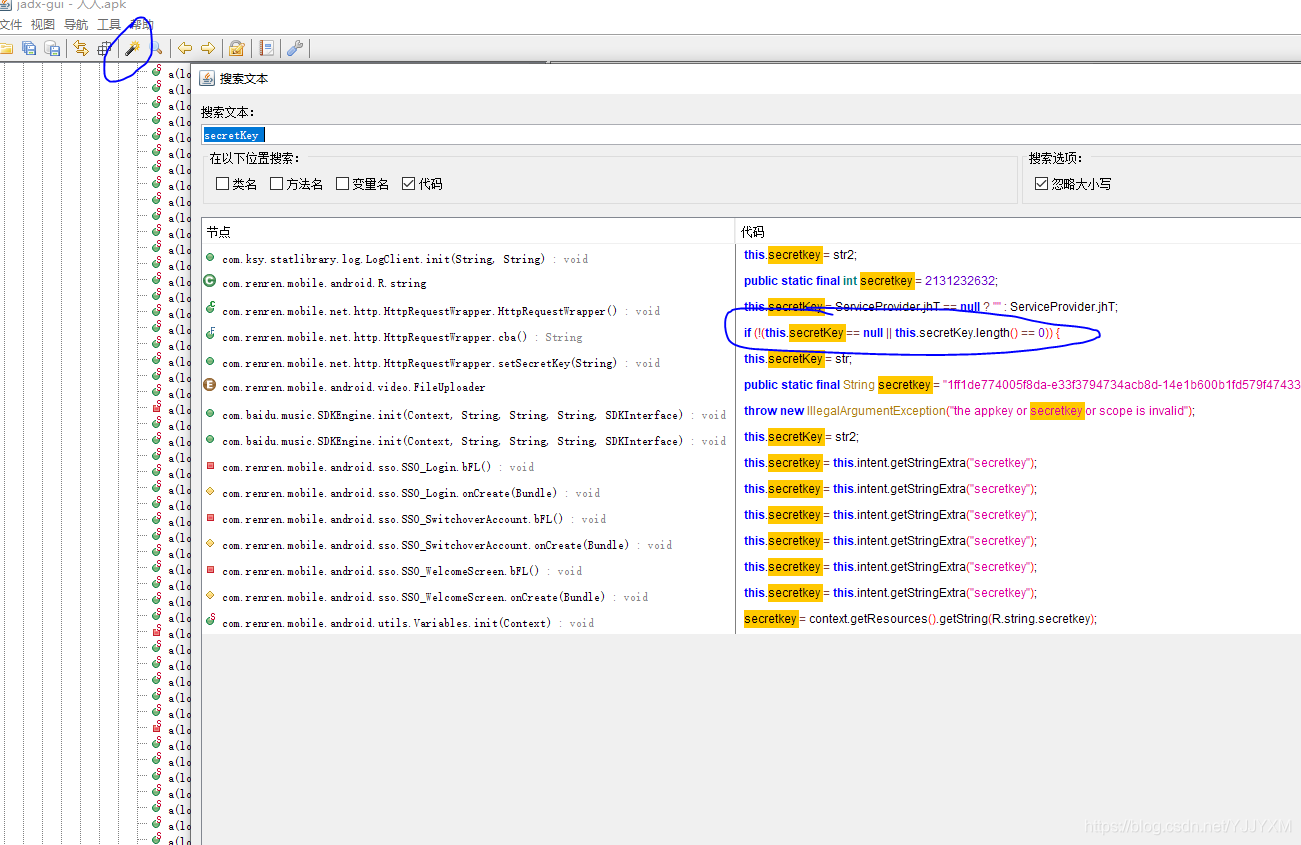Image resolution: width=1301 pixels, height=845 pixels.
Task: Select the SSO_SwitchoverAccount.onCreate(Bundle) result row
Action: [468, 544]
